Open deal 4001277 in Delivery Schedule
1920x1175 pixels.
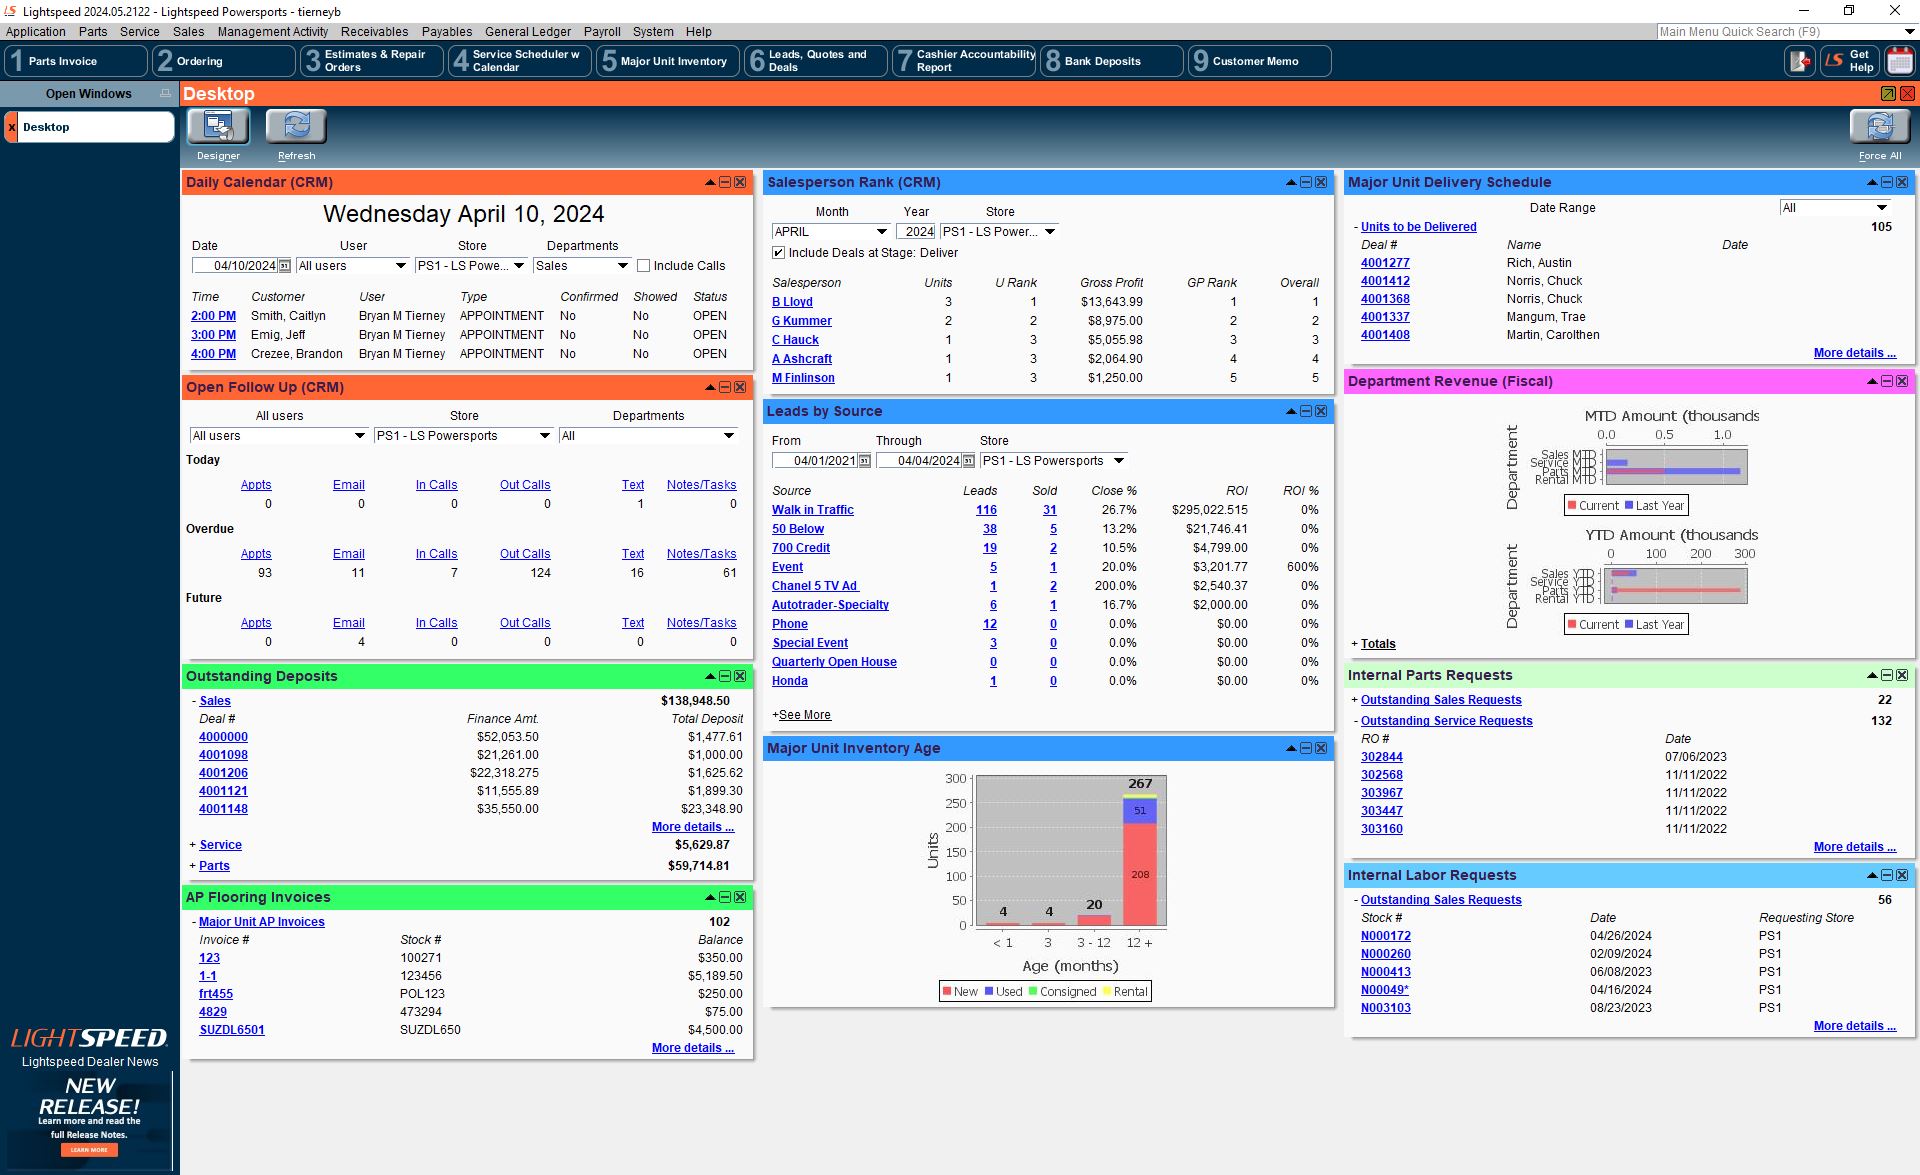coord(1386,262)
